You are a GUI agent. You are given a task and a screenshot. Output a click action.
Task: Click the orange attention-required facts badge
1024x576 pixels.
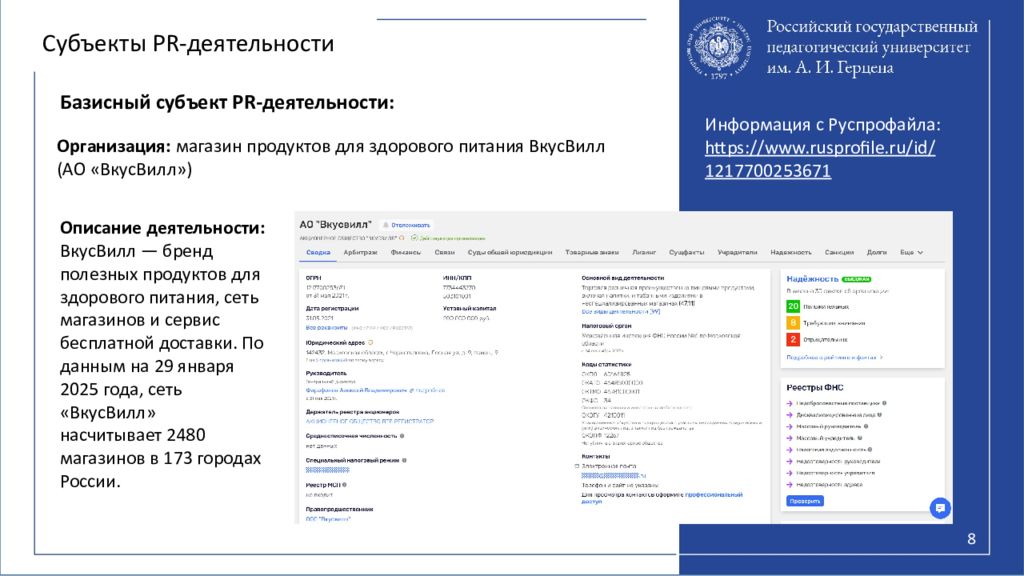793,323
